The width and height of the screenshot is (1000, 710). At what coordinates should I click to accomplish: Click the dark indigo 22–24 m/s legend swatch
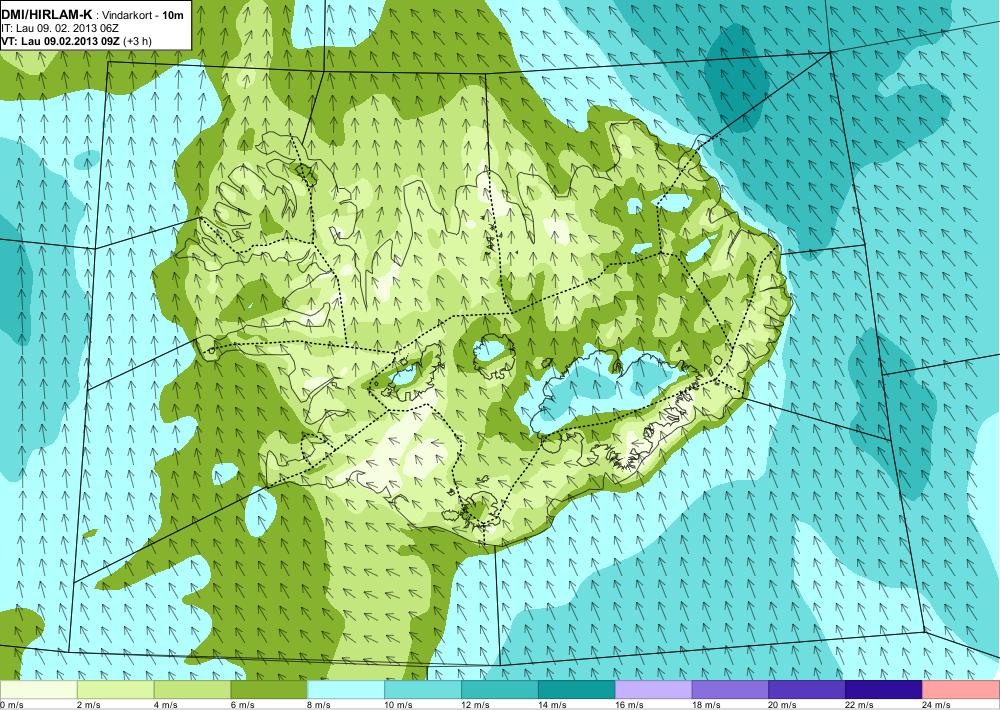pyautogui.click(x=884, y=690)
